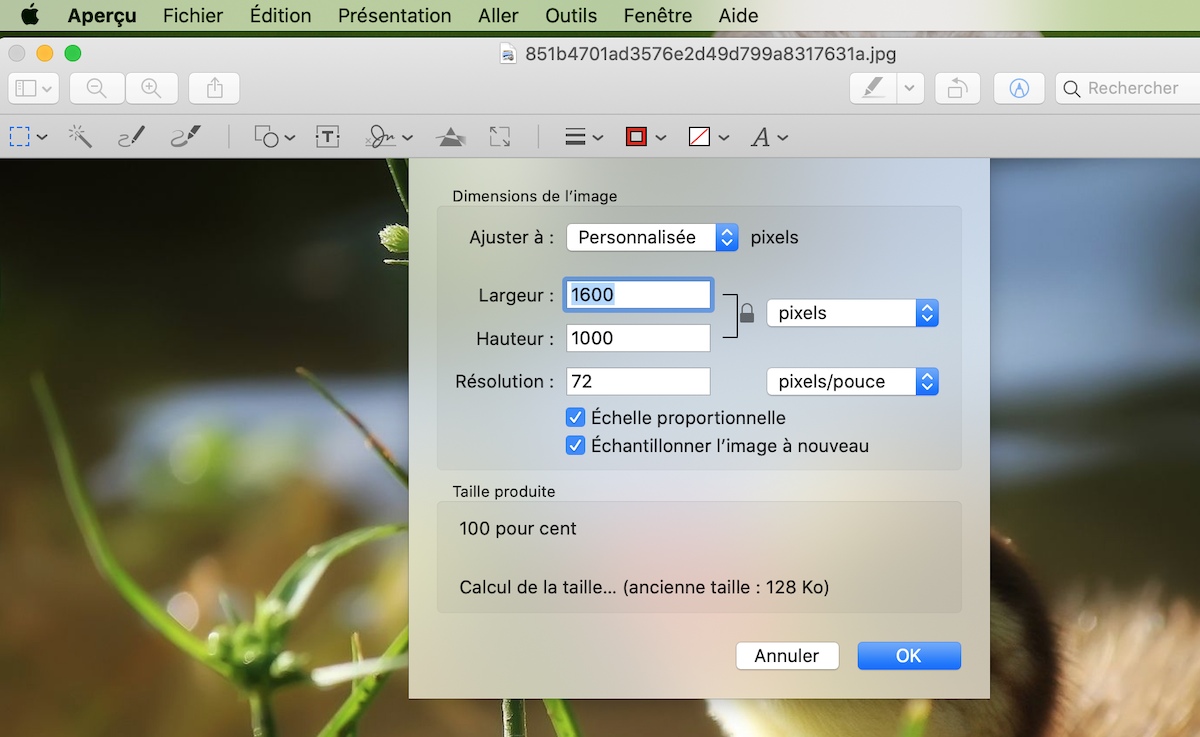1200x737 pixels.
Task: Click the Sketch pen tool
Action: pos(132,137)
